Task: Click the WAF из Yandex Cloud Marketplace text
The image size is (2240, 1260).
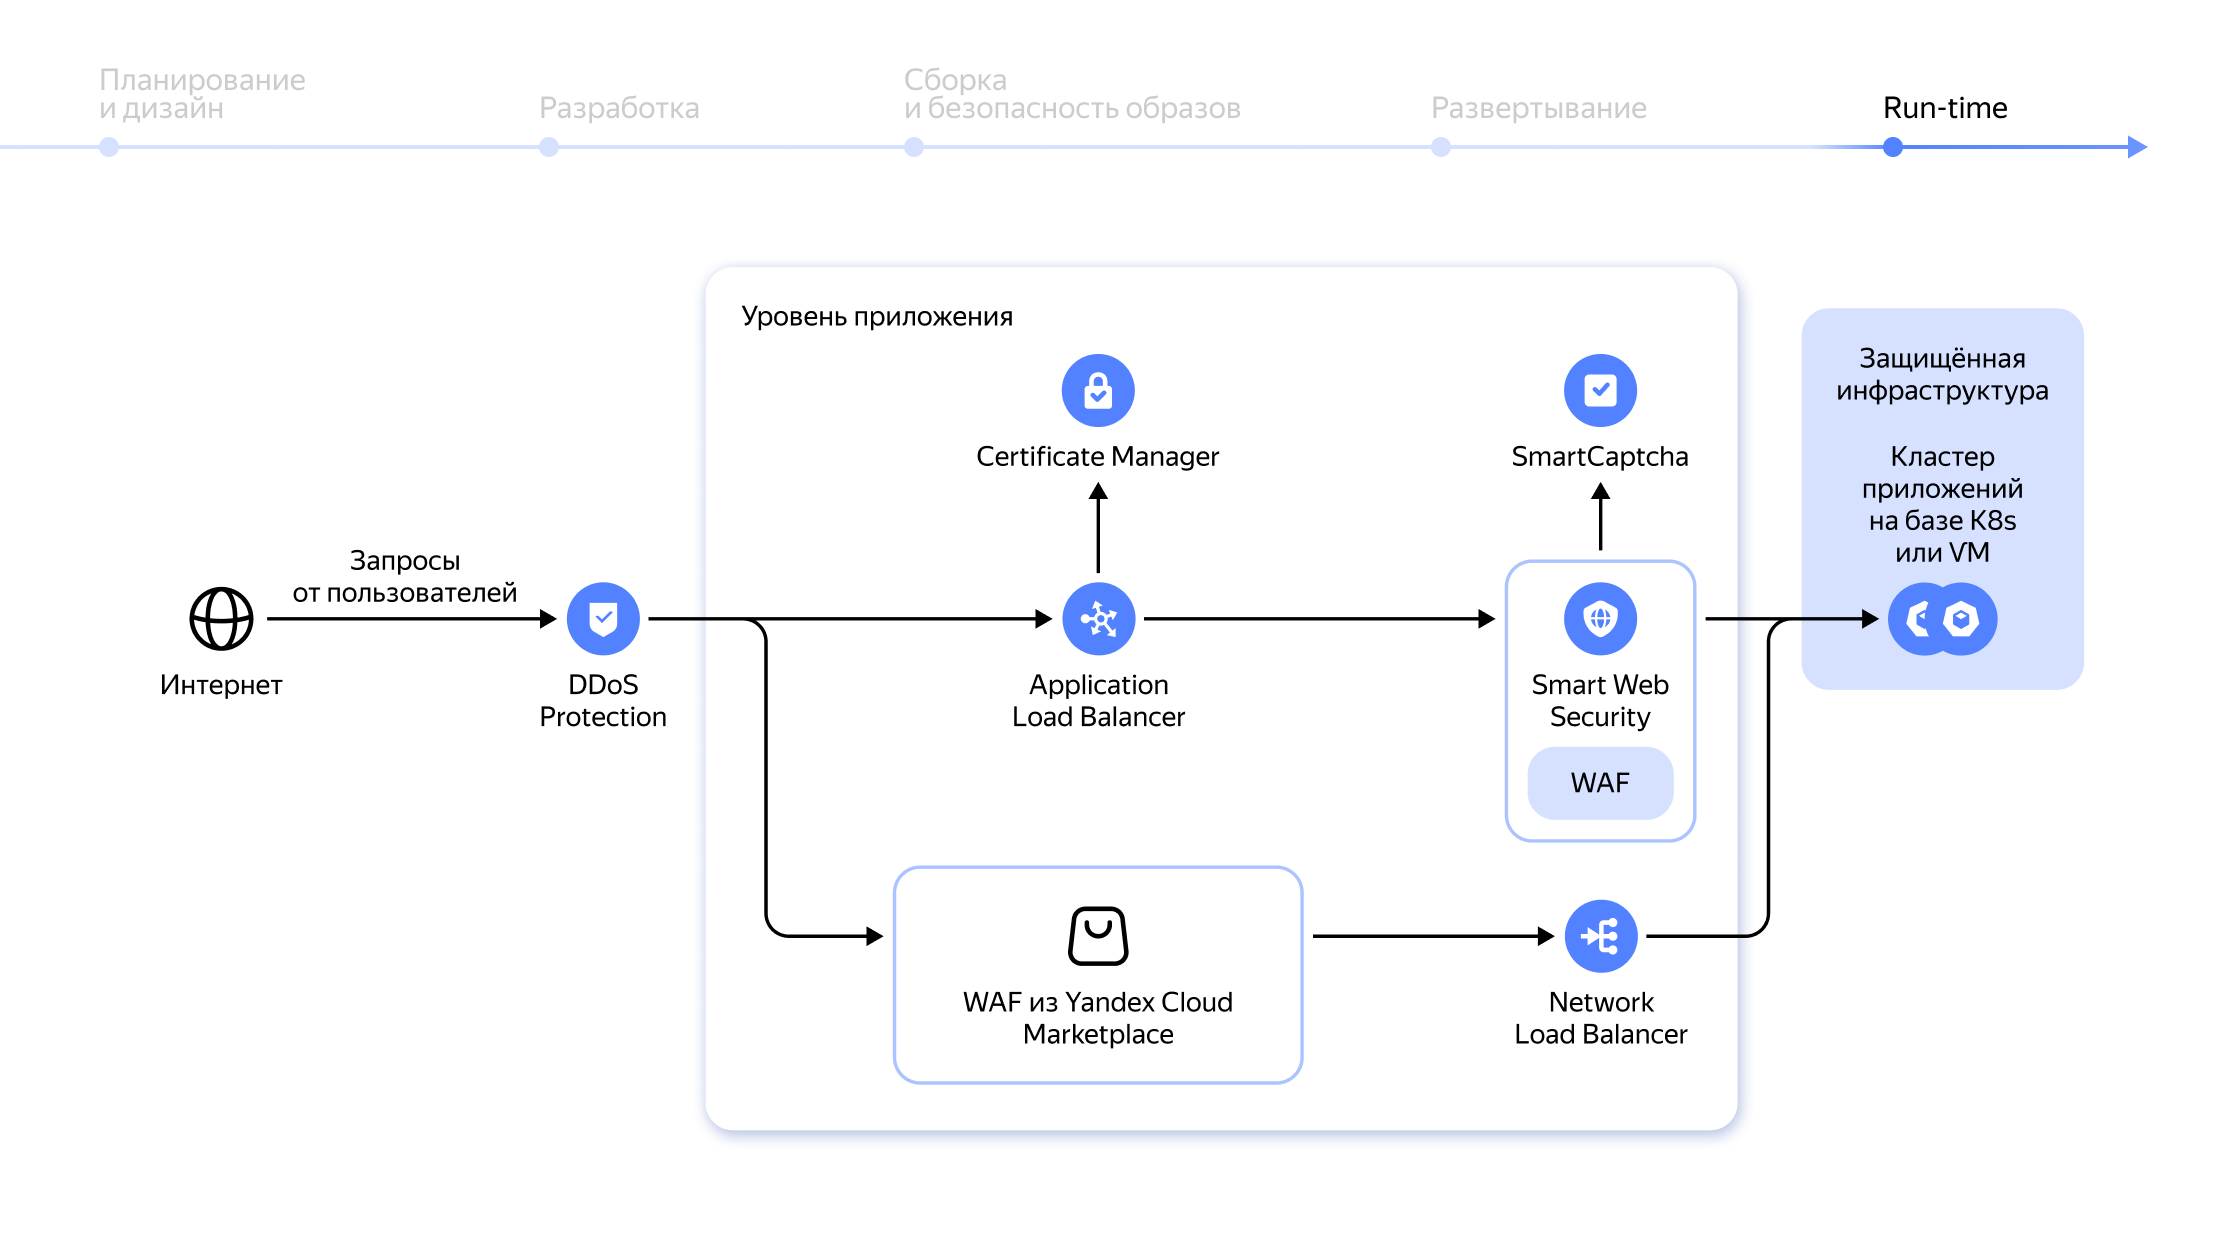Action: click(1098, 1018)
